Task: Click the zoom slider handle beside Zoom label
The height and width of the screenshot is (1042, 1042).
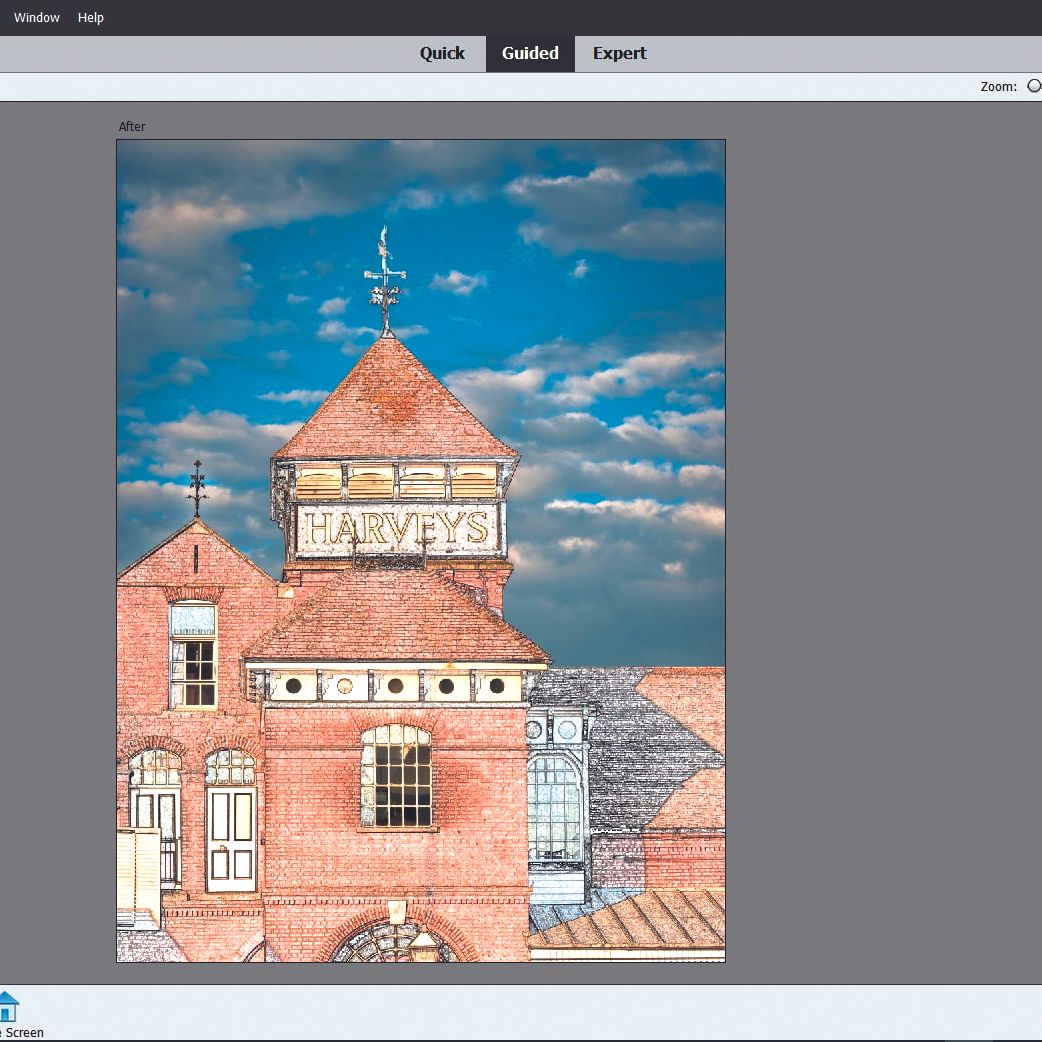Action: tap(1035, 86)
